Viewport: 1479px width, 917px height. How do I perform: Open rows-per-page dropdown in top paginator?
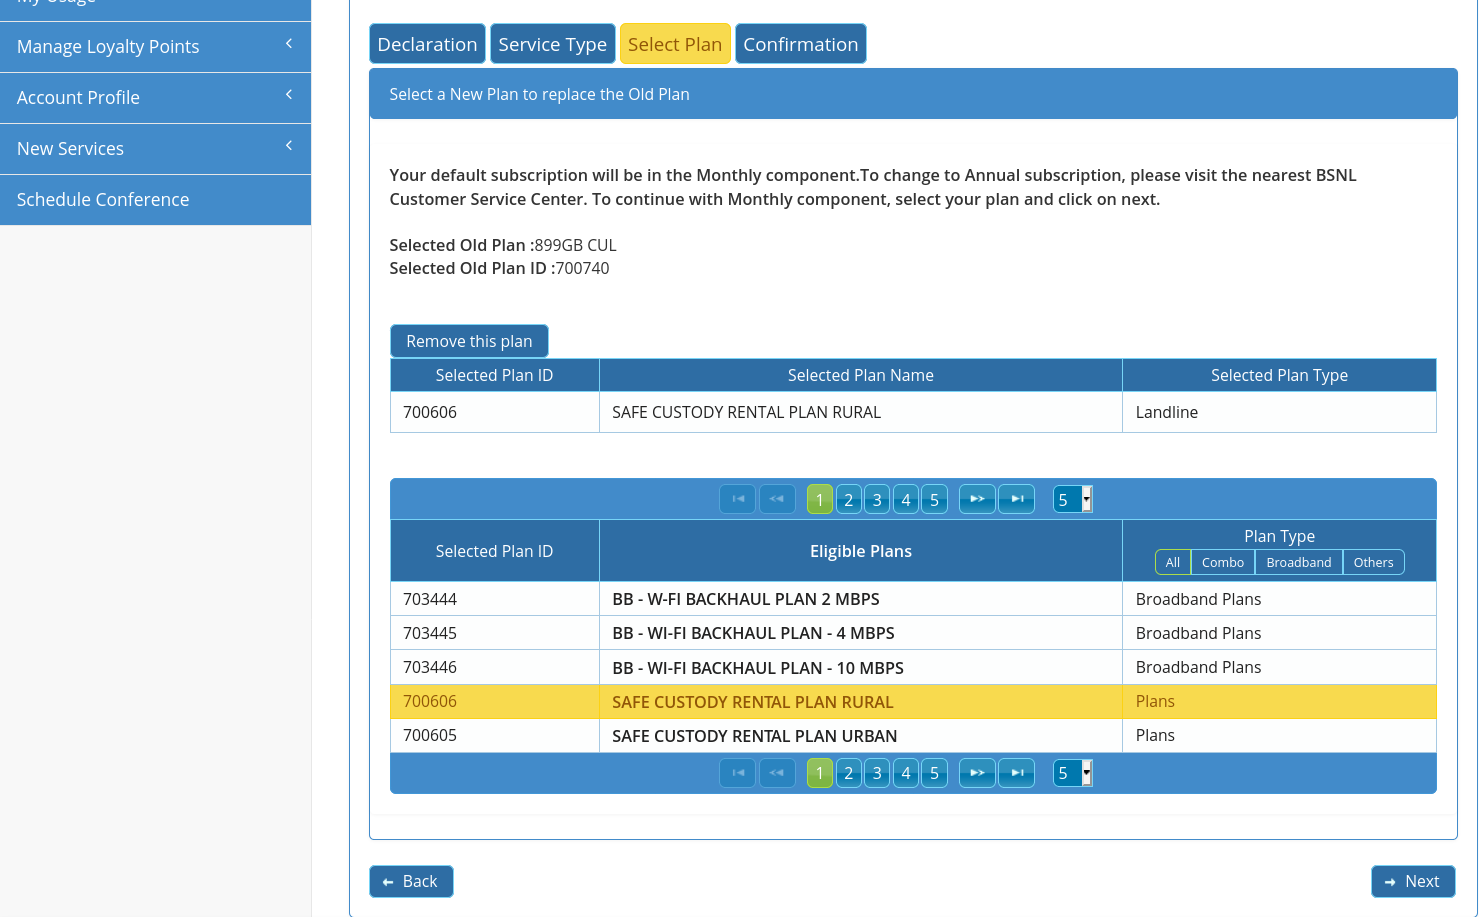pyautogui.click(x=1072, y=499)
